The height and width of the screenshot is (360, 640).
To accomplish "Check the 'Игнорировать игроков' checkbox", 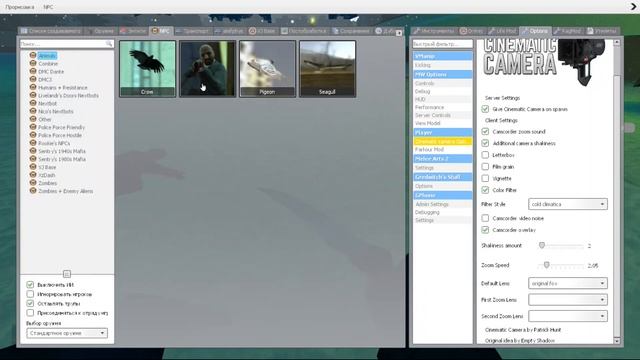I will (30, 294).
